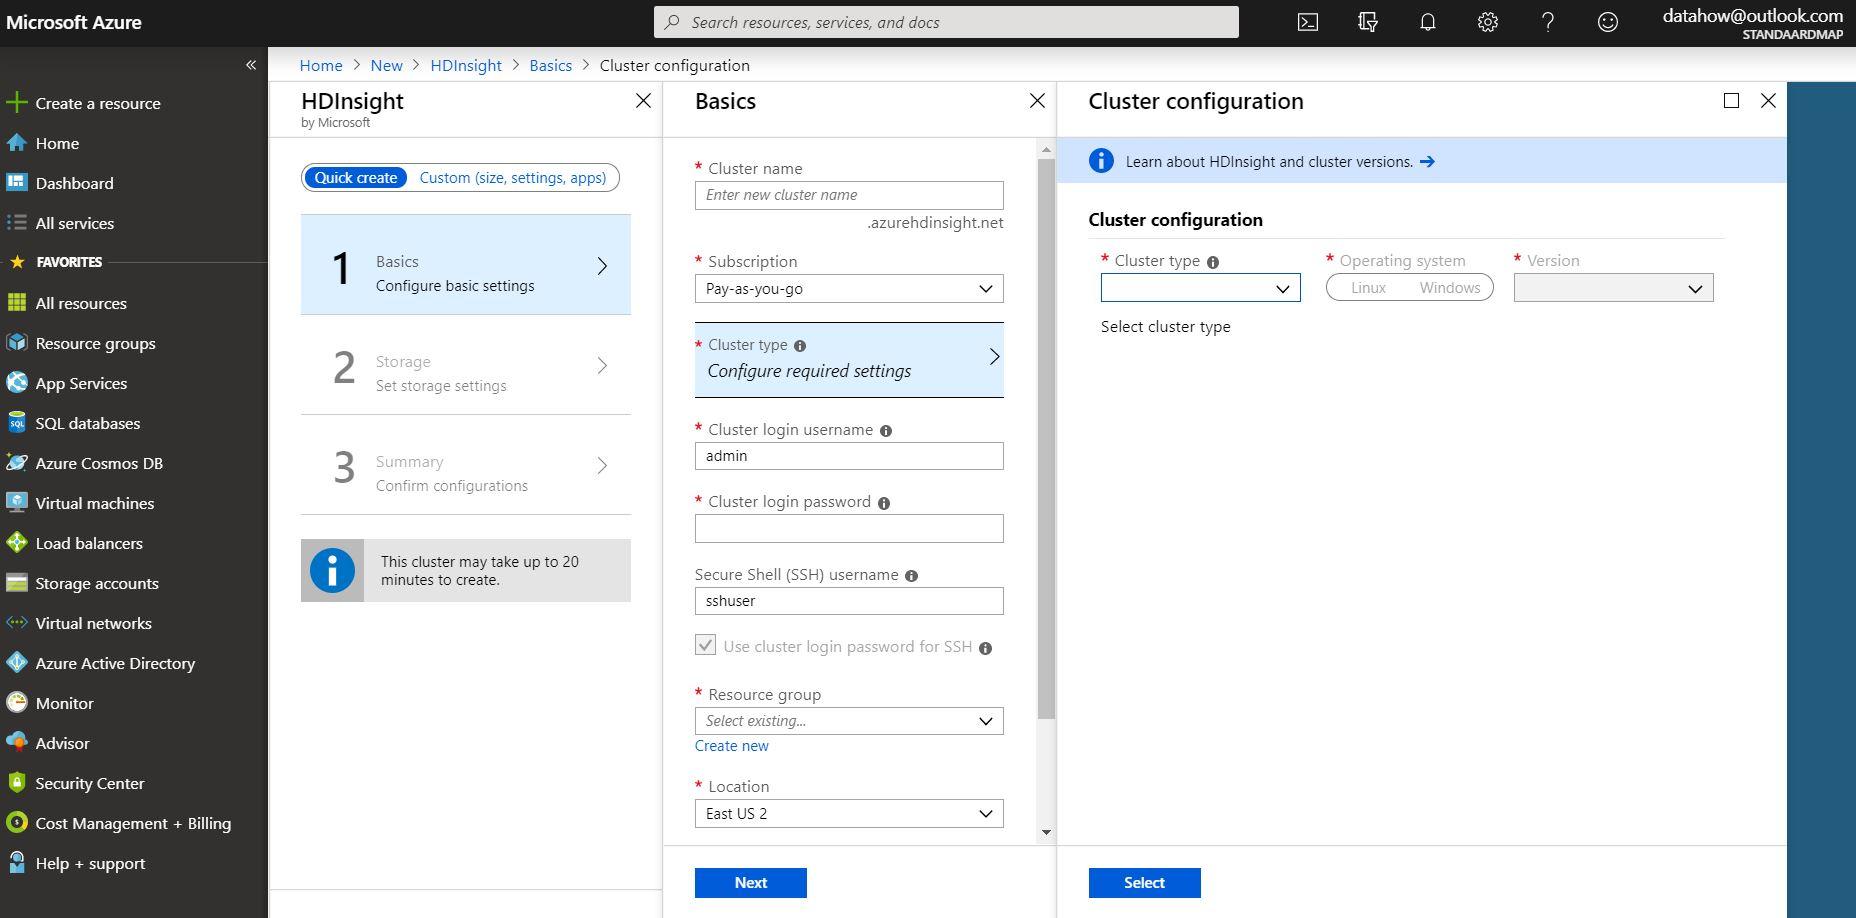
Task: Close the HDInsight blade
Action: (643, 101)
